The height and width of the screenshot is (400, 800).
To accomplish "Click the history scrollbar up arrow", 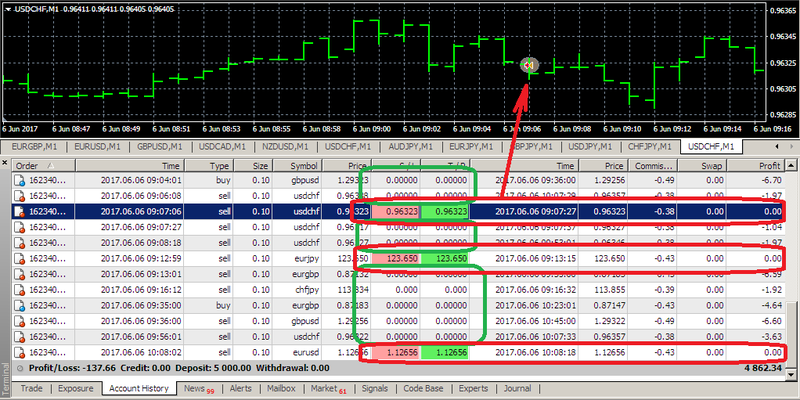I will click(791, 165).
